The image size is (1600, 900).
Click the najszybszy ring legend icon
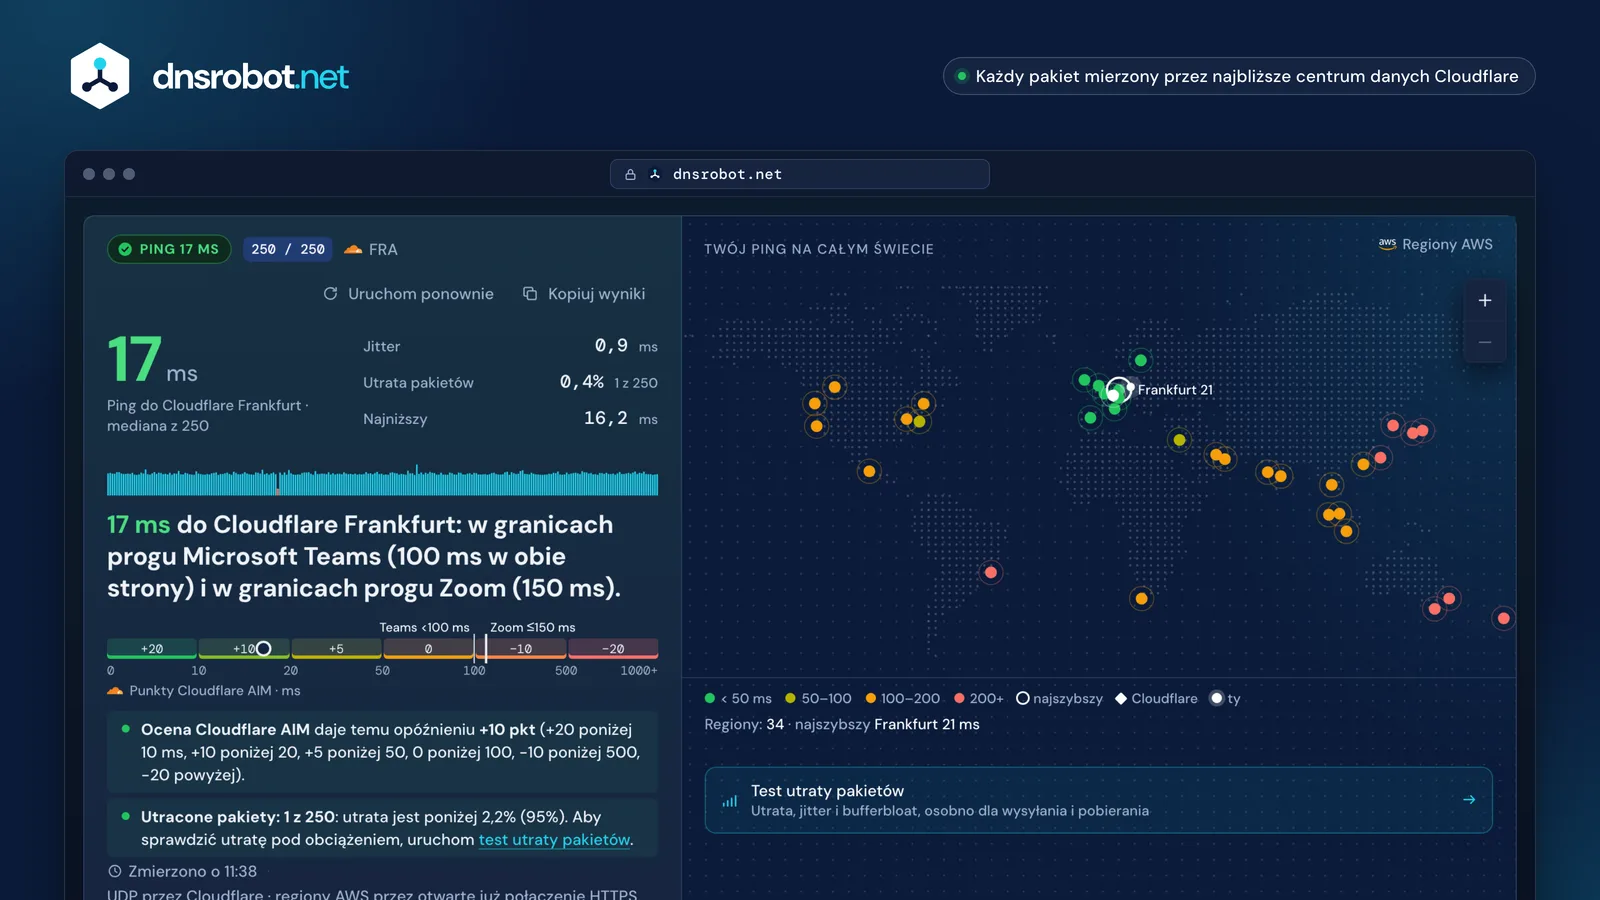1023,699
